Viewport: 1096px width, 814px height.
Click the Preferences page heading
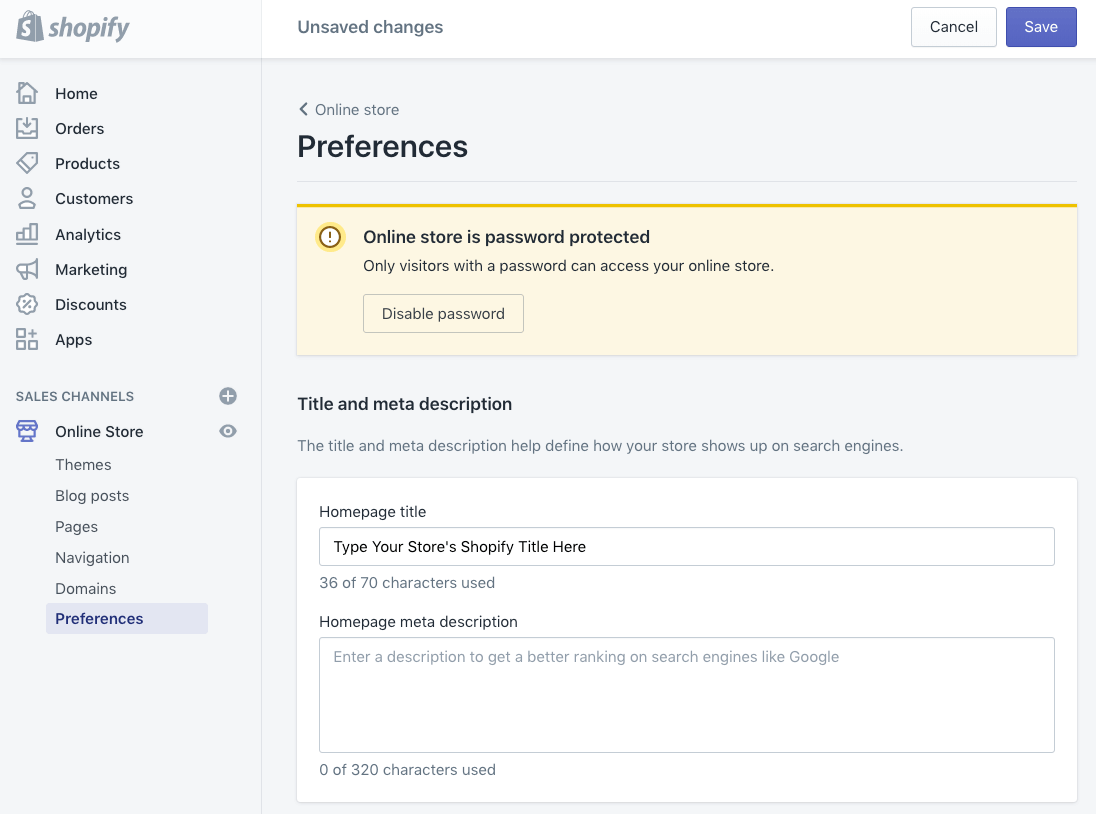382,147
